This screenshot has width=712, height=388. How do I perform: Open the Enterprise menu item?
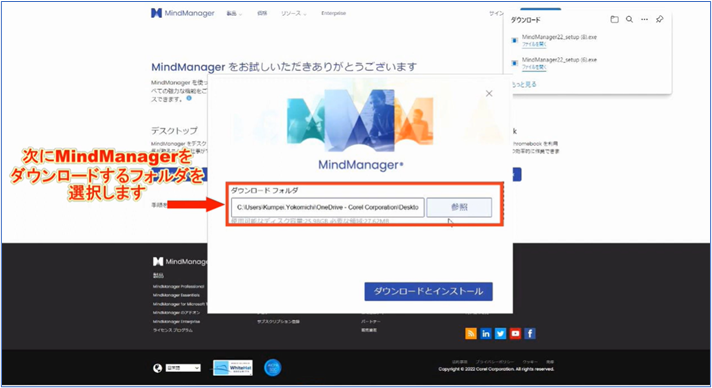pos(333,14)
